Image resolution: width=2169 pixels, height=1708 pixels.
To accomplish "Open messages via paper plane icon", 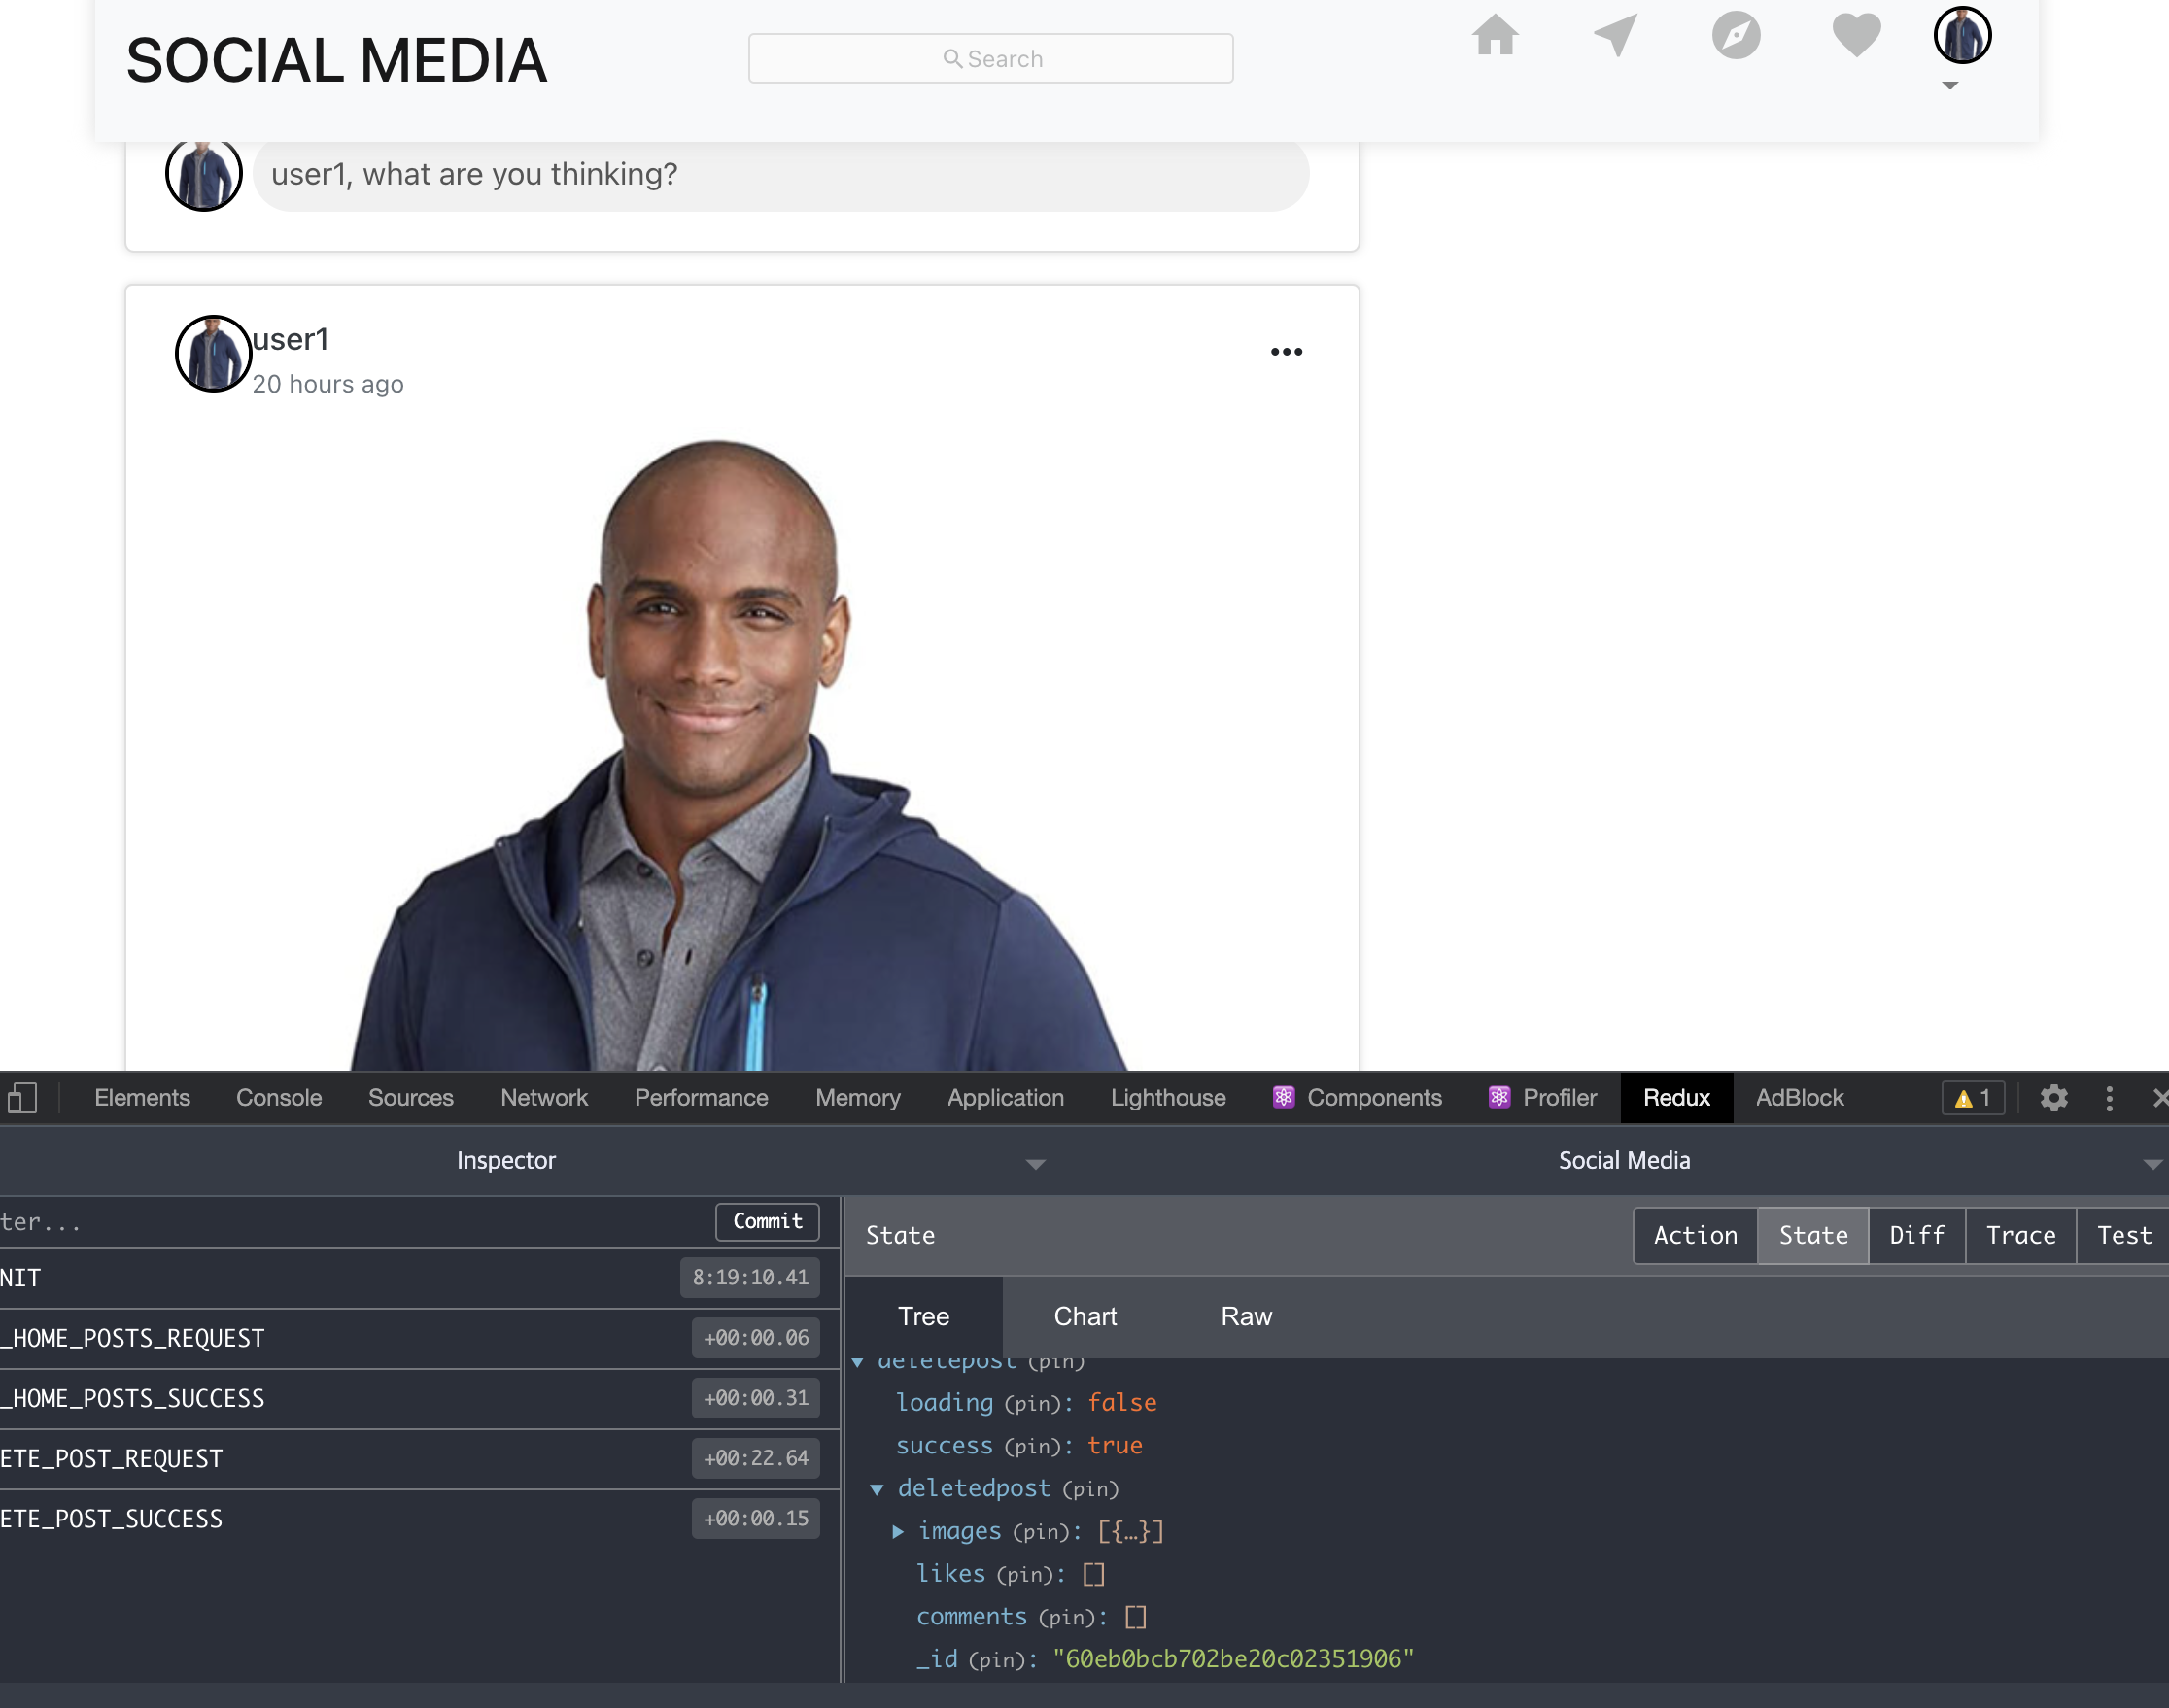I will click(1615, 36).
